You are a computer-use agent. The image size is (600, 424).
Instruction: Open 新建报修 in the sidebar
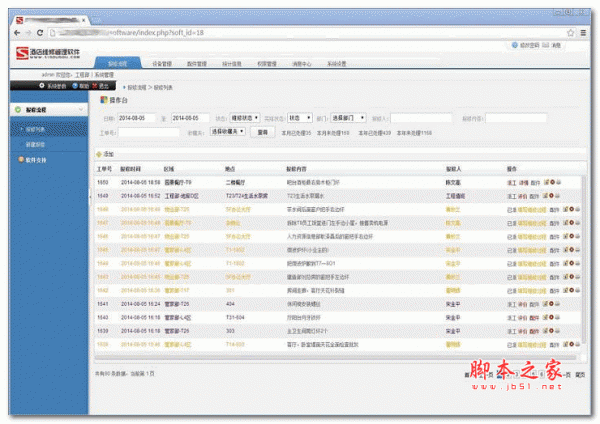tap(35, 145)
